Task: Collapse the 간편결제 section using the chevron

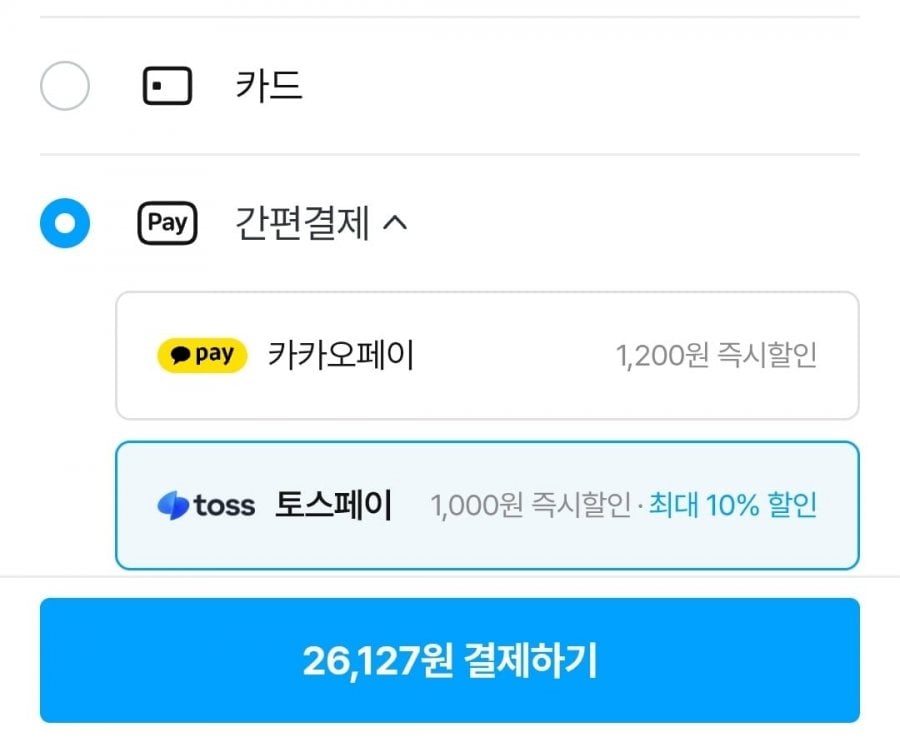Action: point(396,223)
